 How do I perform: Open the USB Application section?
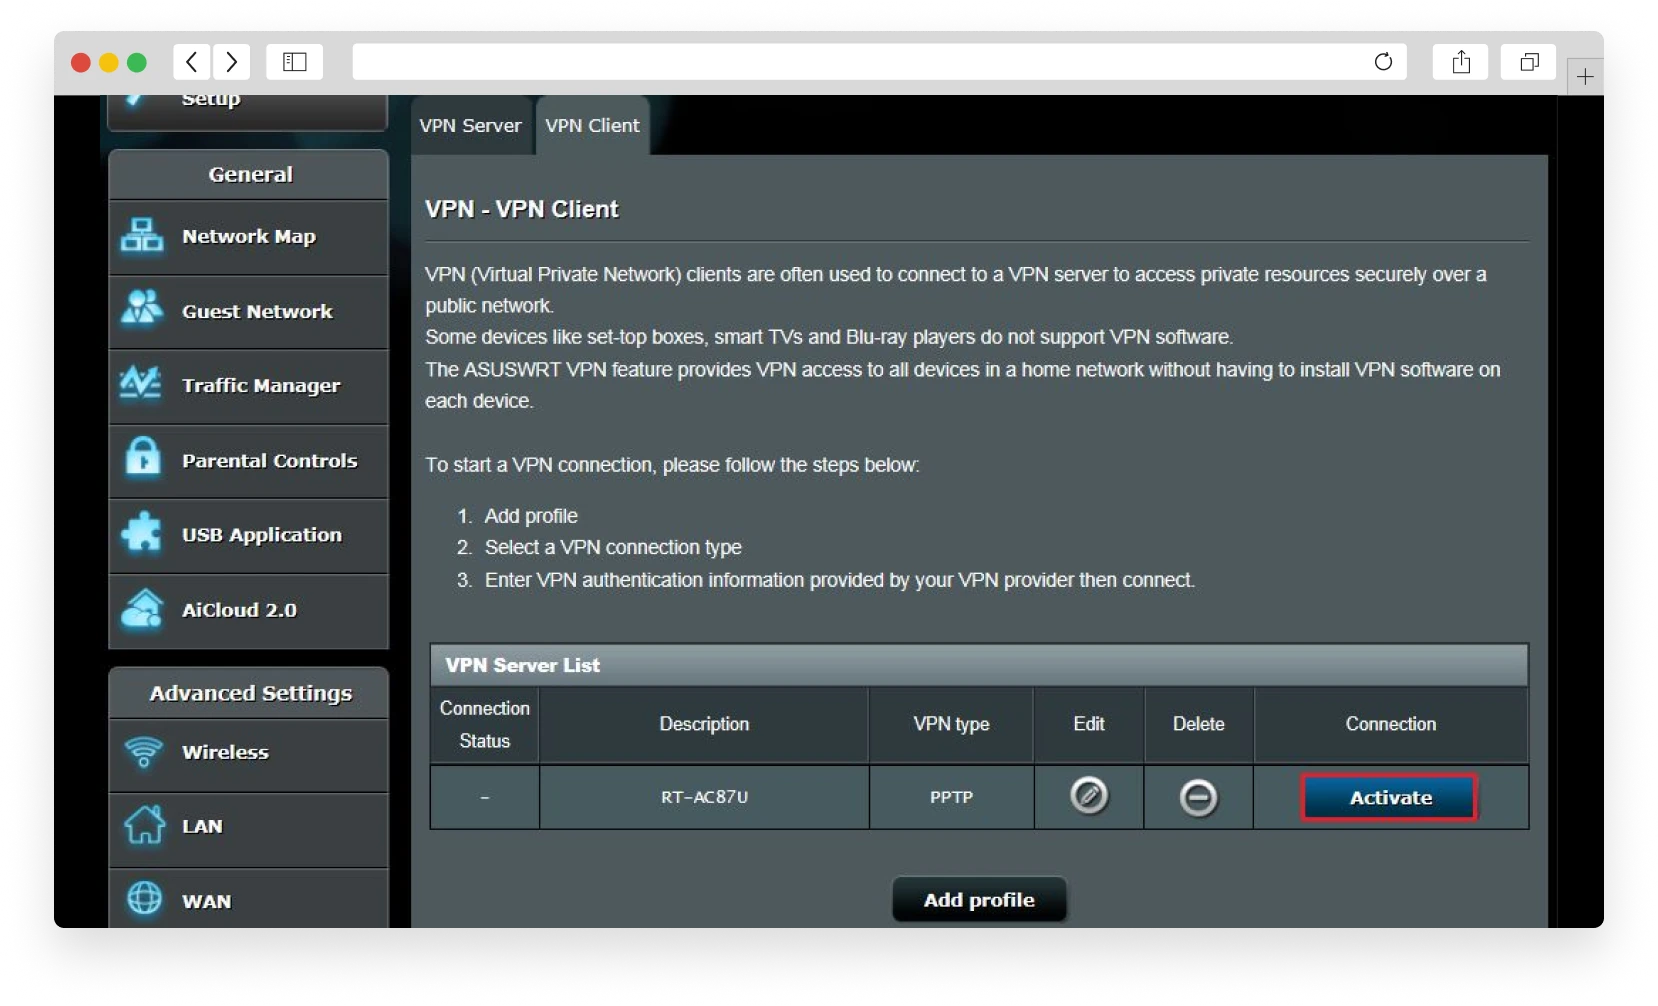[142, 535]
